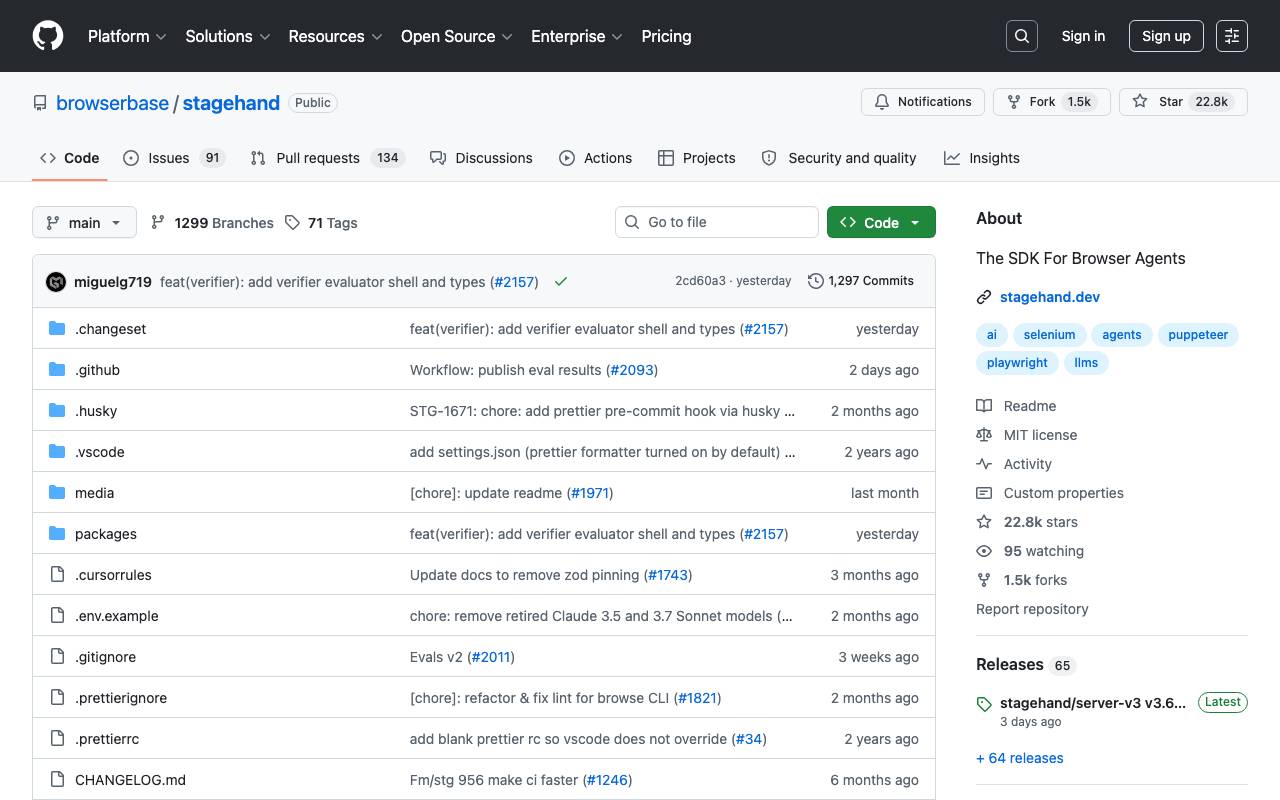
Task: Open the browserbase owner link
Action: [112, 103]
